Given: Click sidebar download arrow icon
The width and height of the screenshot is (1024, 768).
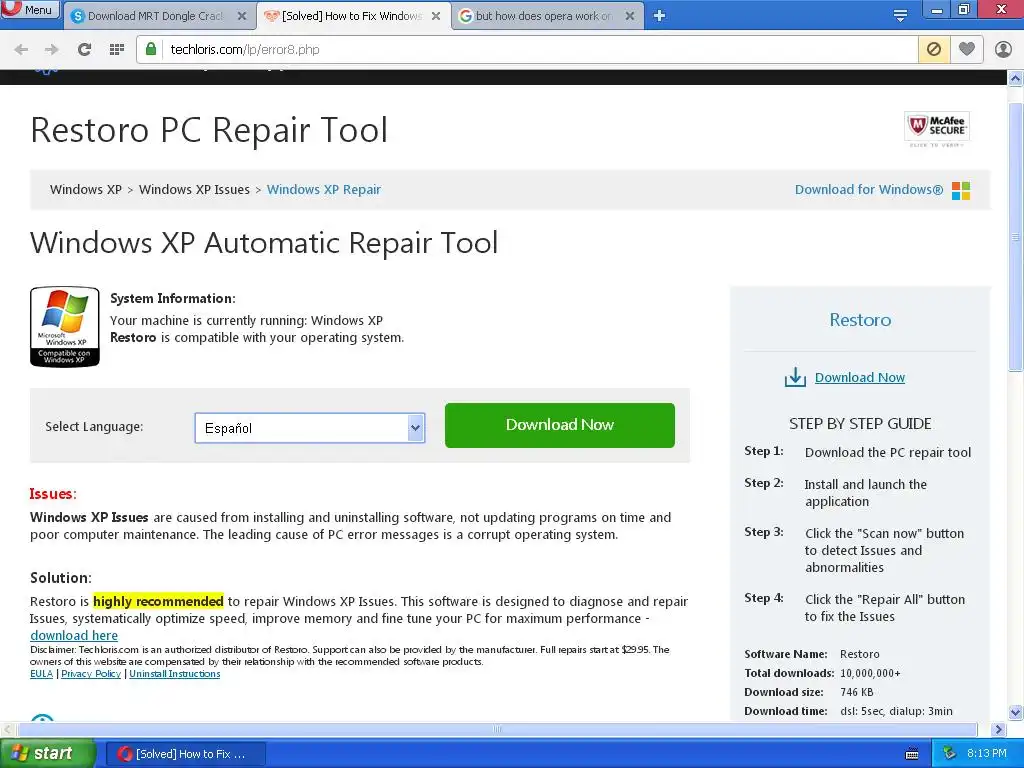Looking at the screenshot, I should tap(795, 377).
